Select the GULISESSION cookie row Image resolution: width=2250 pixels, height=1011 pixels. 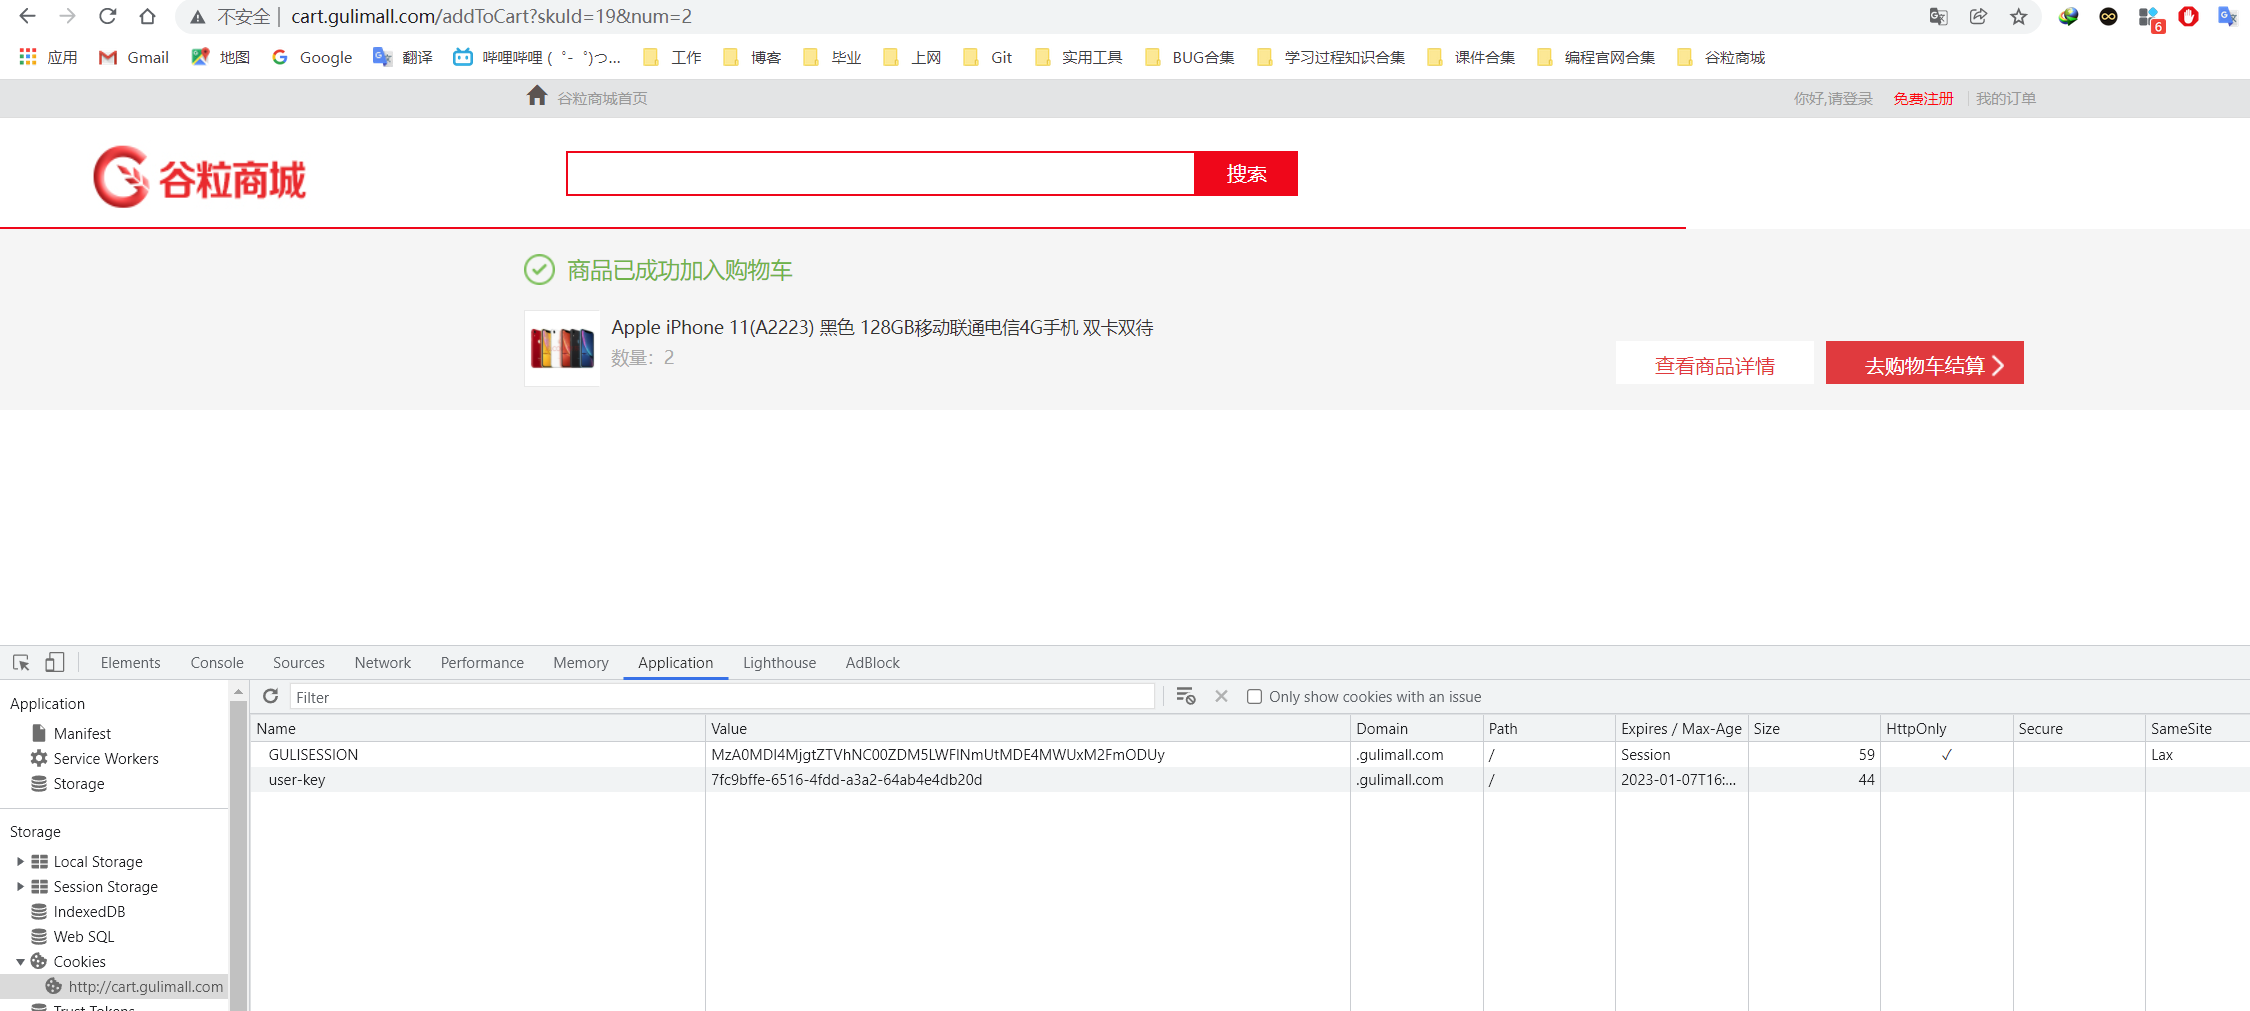point(1250,754)
